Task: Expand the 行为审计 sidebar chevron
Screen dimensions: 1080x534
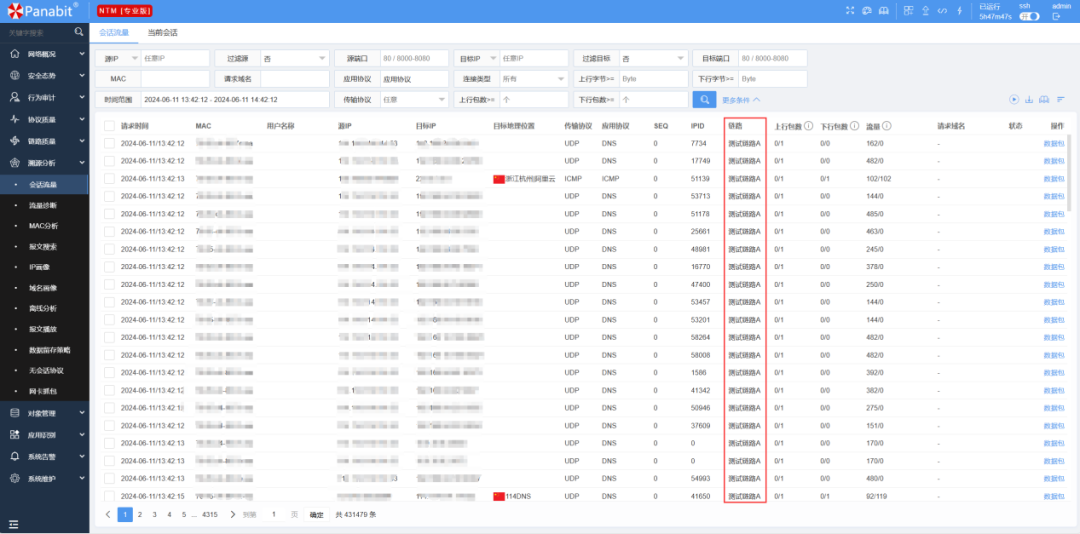Action: click(82, 98)
